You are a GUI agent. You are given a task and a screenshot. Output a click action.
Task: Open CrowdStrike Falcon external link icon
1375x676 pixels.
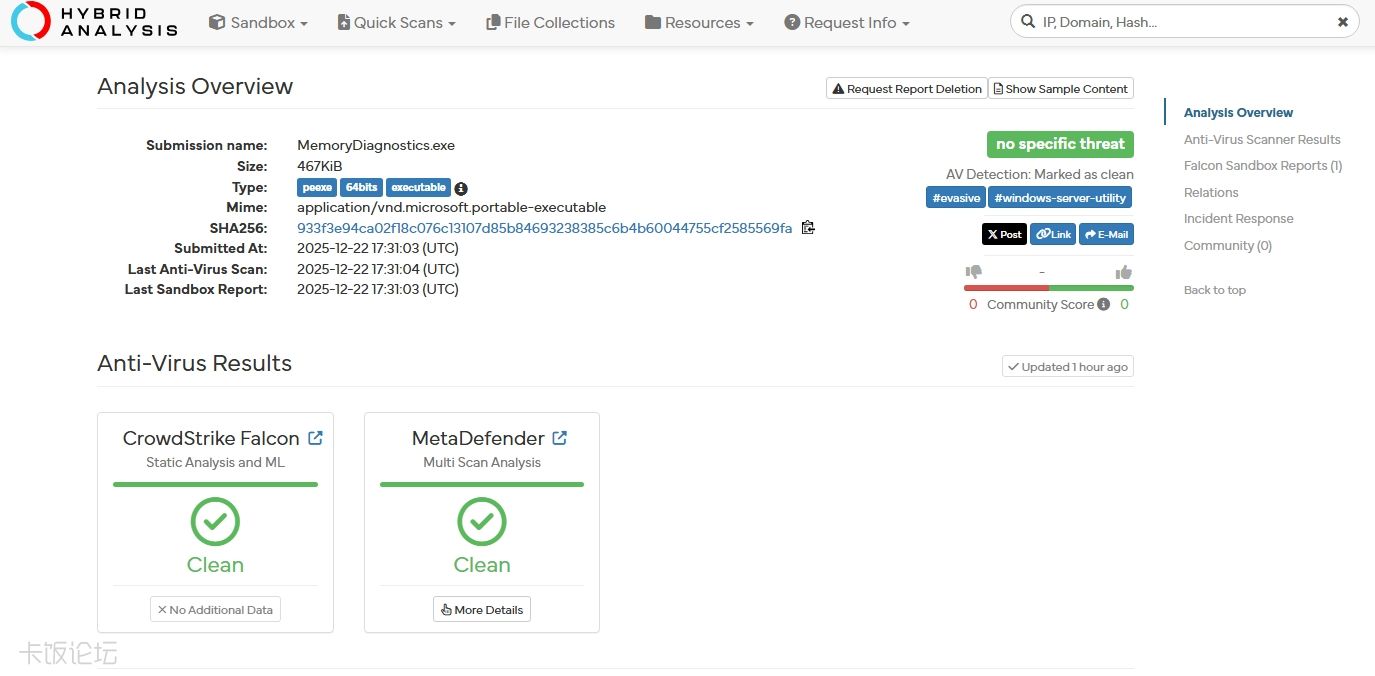pyautogui.click(x=315, y=438)
